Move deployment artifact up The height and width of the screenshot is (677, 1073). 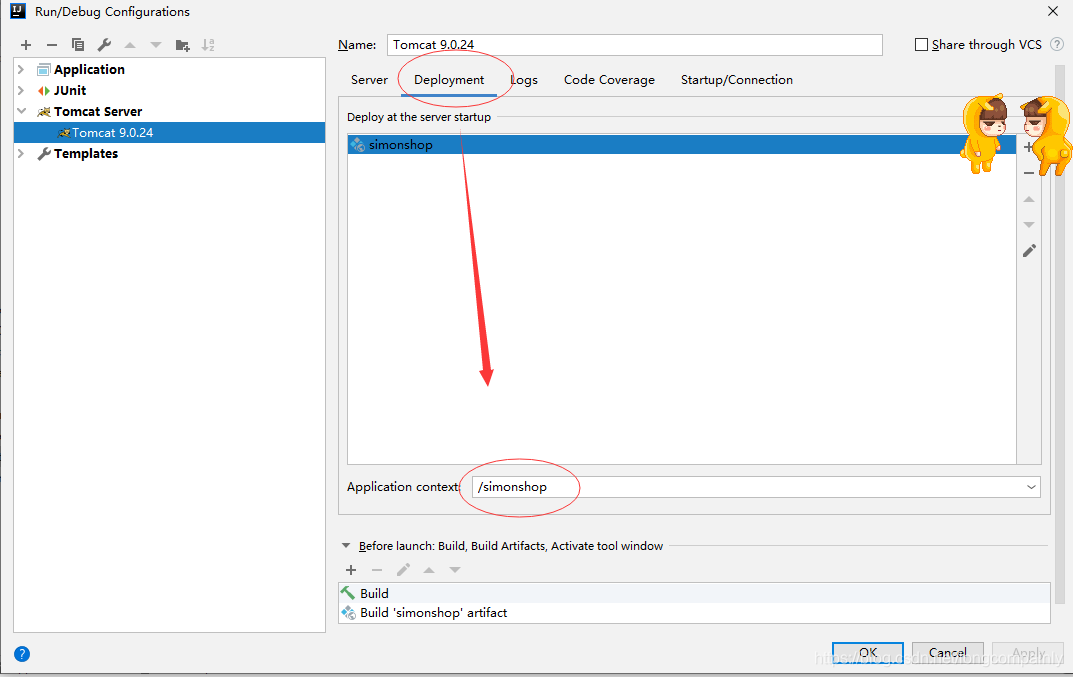coord(1029,199)
